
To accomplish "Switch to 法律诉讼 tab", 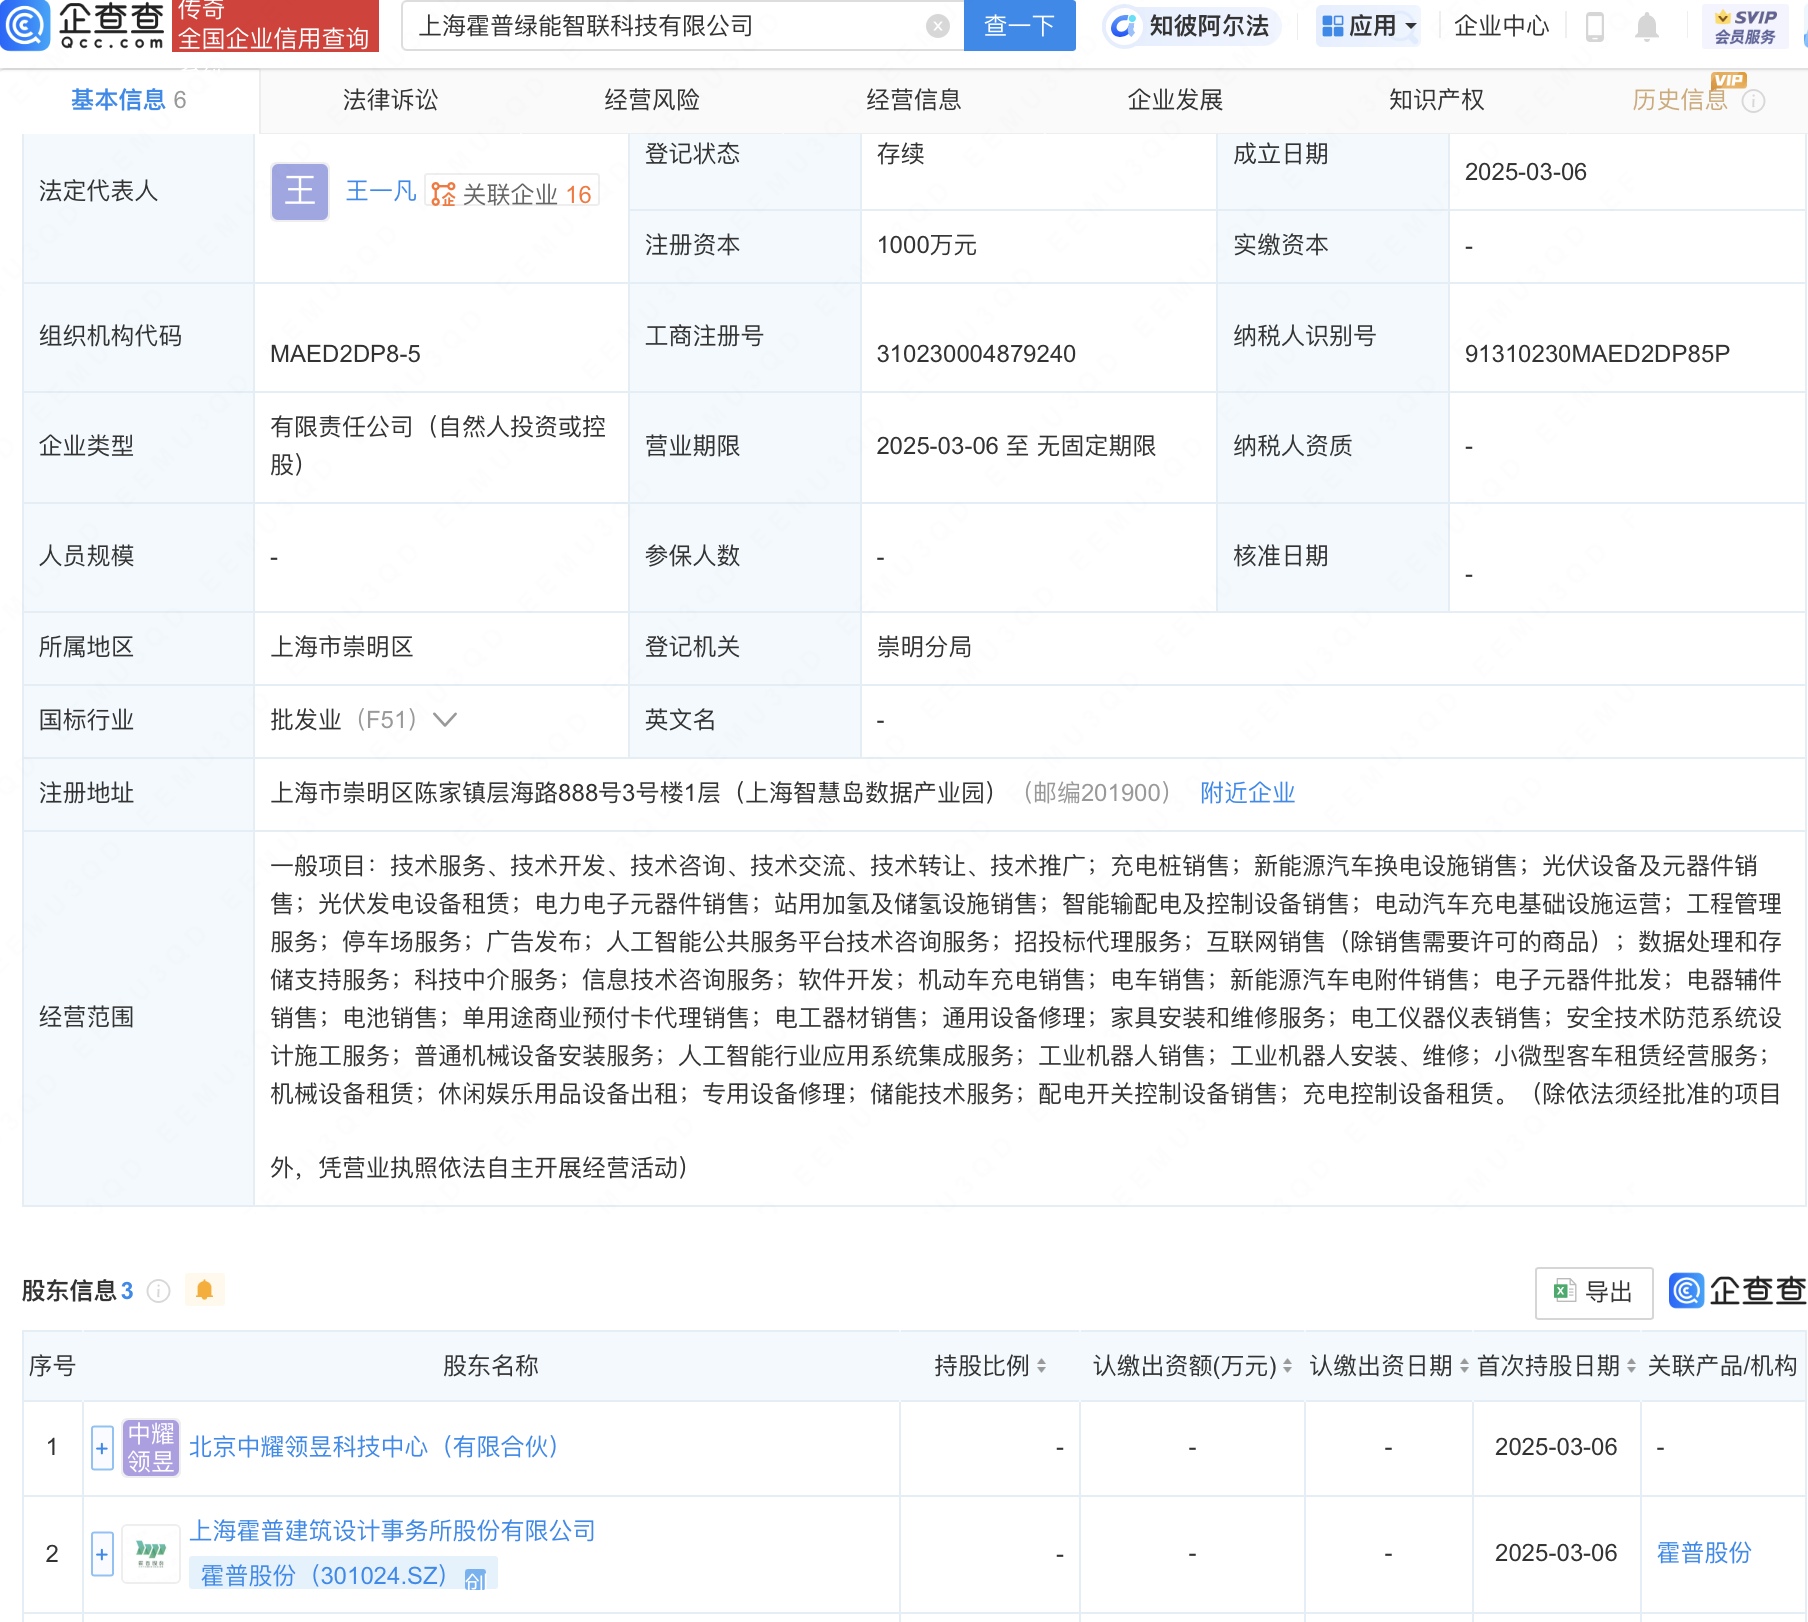I will click(x=390, y=100).
